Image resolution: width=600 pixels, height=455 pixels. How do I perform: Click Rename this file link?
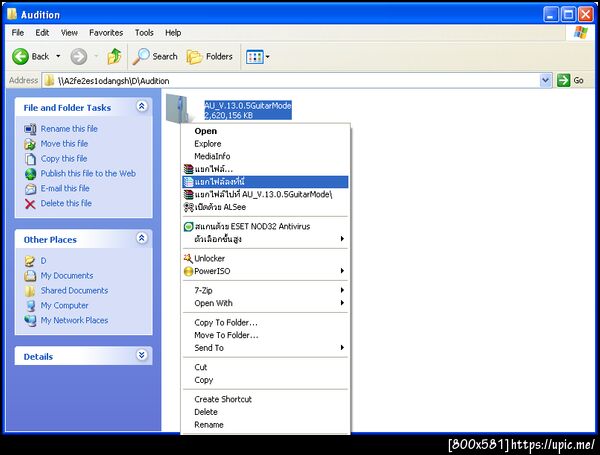point(69,129)
